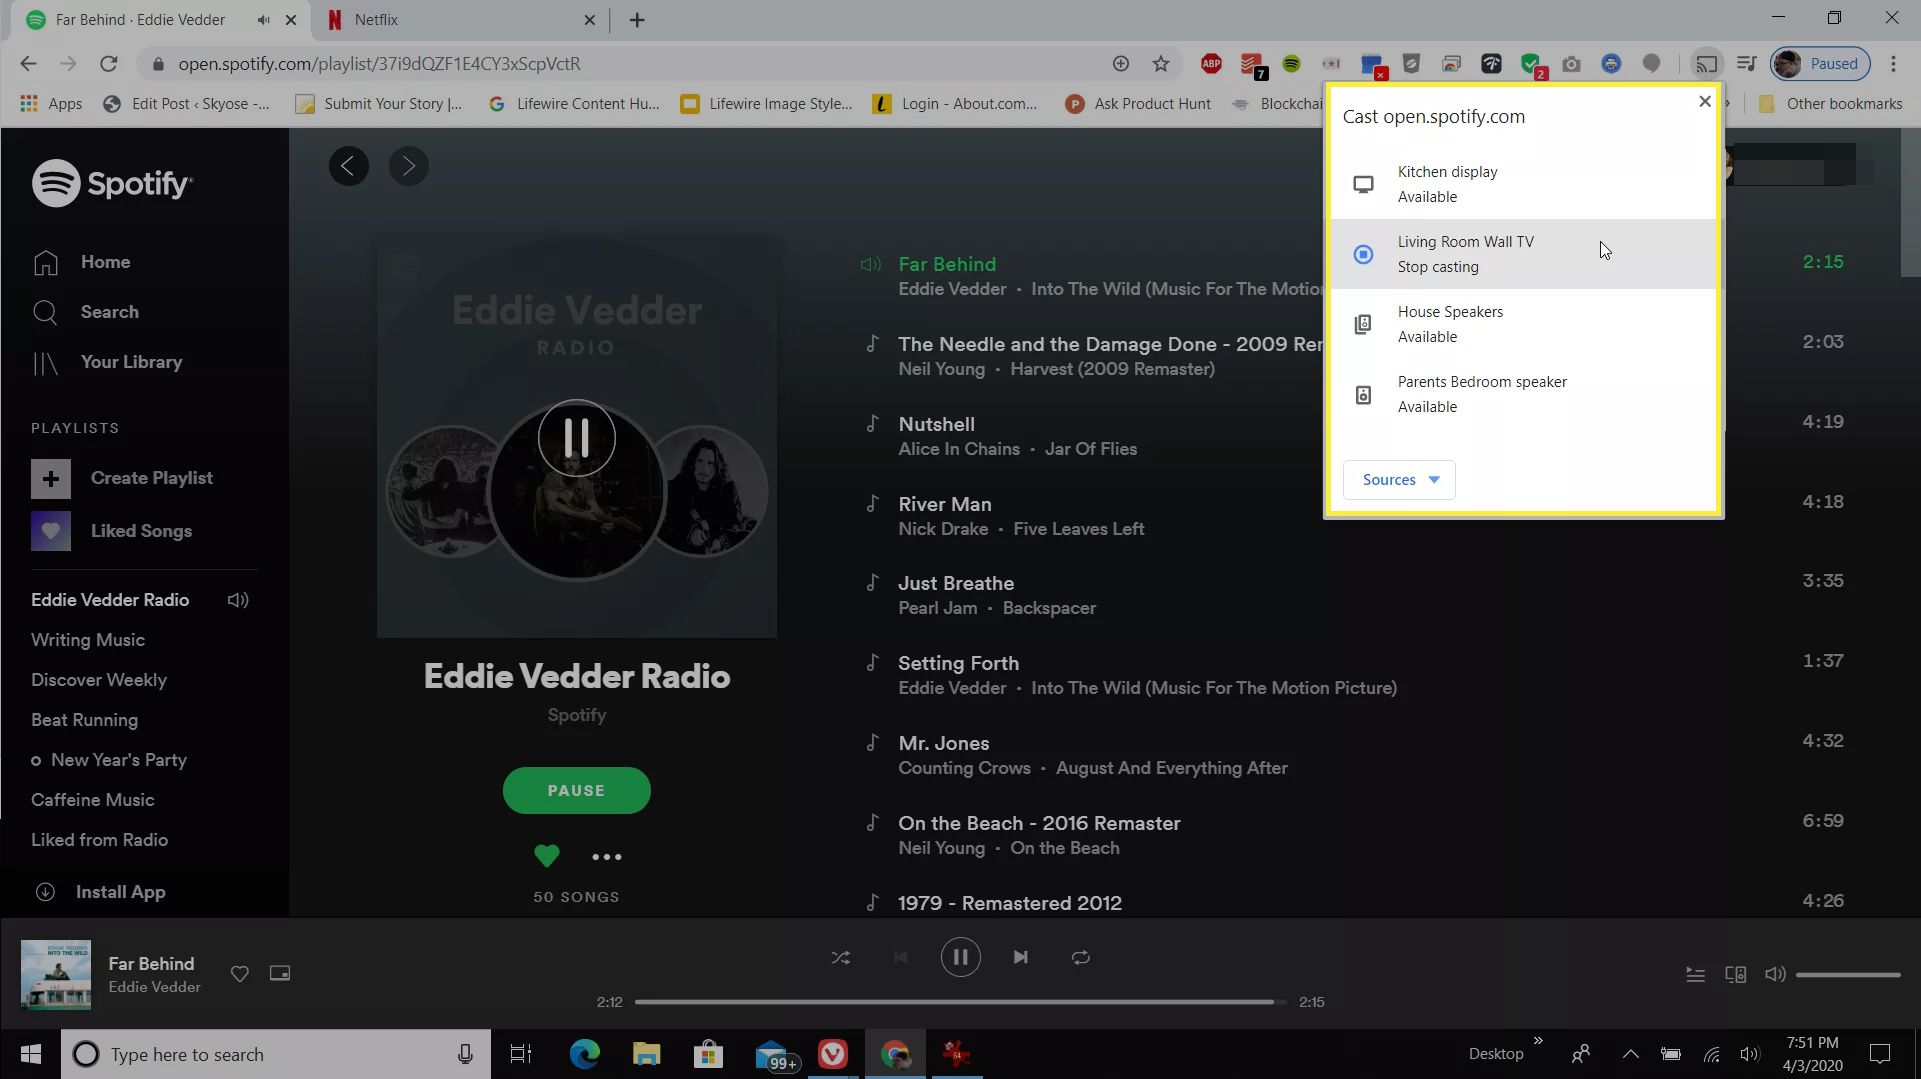Click the Chrome Cast toolbar icon
This screenshot has height=1079, width=1921.
1706,64
